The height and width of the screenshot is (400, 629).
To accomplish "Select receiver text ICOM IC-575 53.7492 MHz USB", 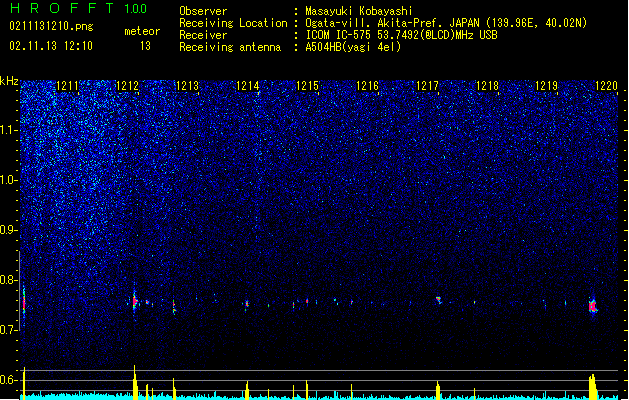I will [x=401, y=35].
